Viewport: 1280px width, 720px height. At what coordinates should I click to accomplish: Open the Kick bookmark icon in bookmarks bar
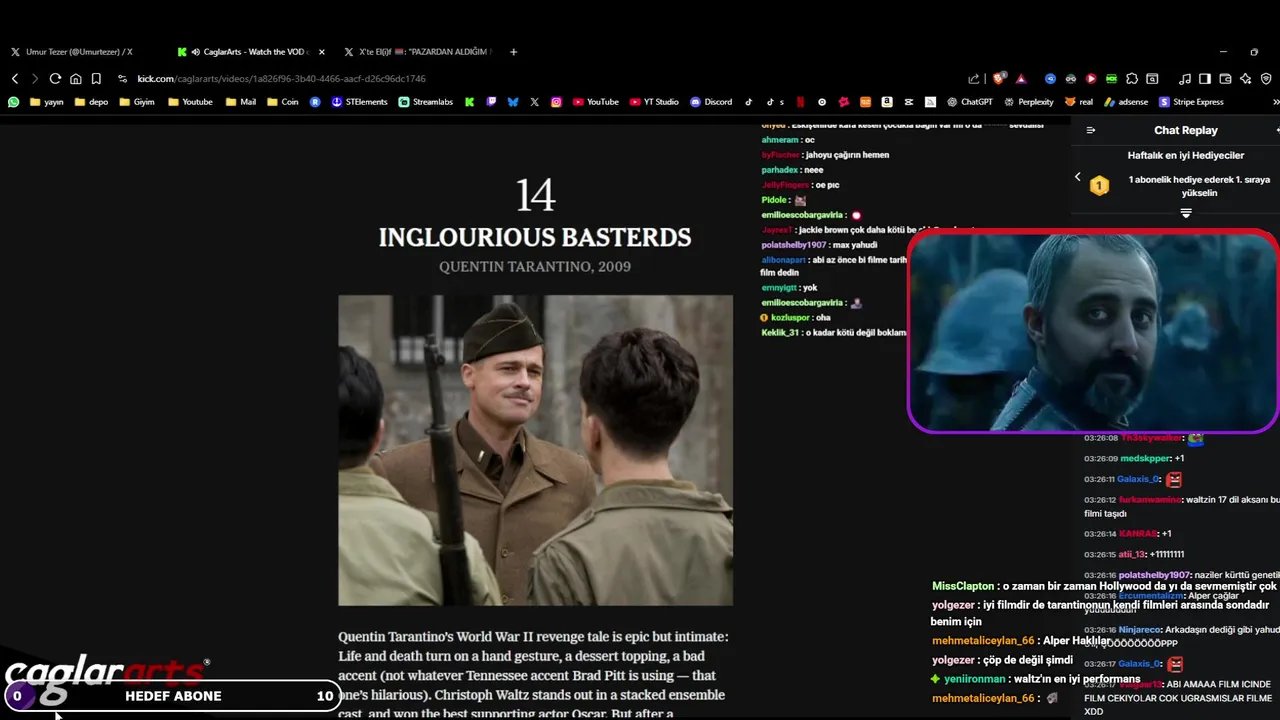469,102
